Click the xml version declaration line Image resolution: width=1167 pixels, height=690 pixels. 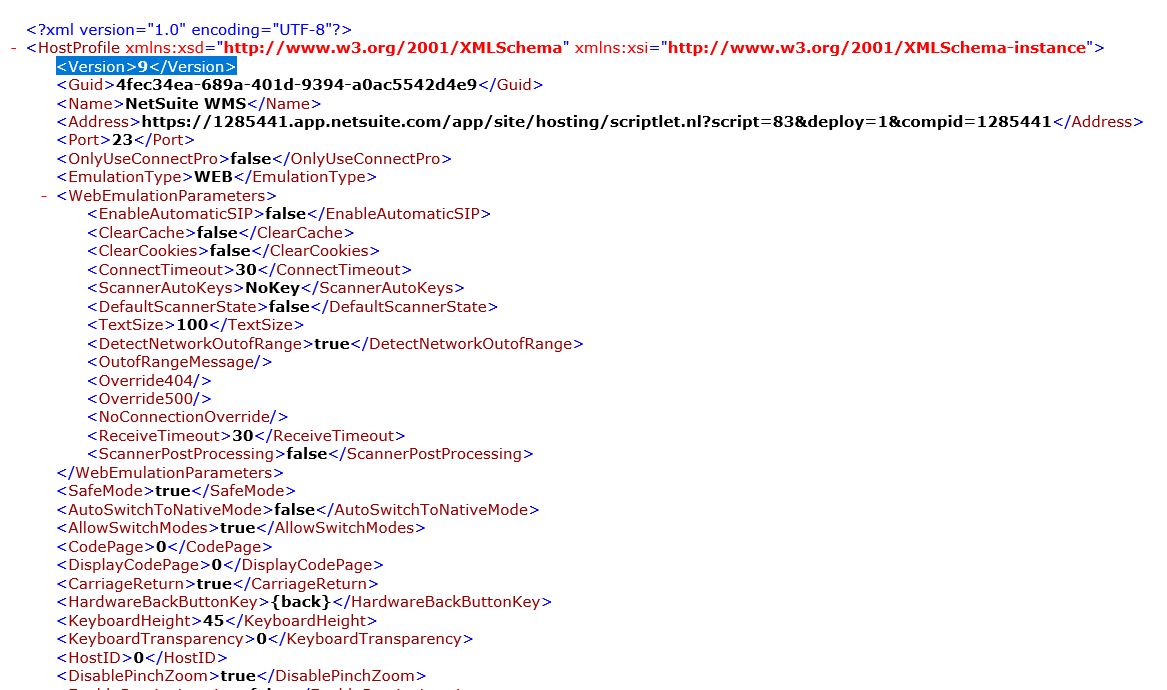188,30
